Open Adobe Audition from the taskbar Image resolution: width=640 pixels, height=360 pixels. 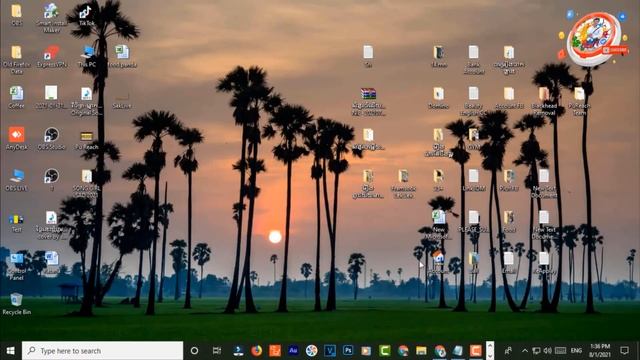293,351
